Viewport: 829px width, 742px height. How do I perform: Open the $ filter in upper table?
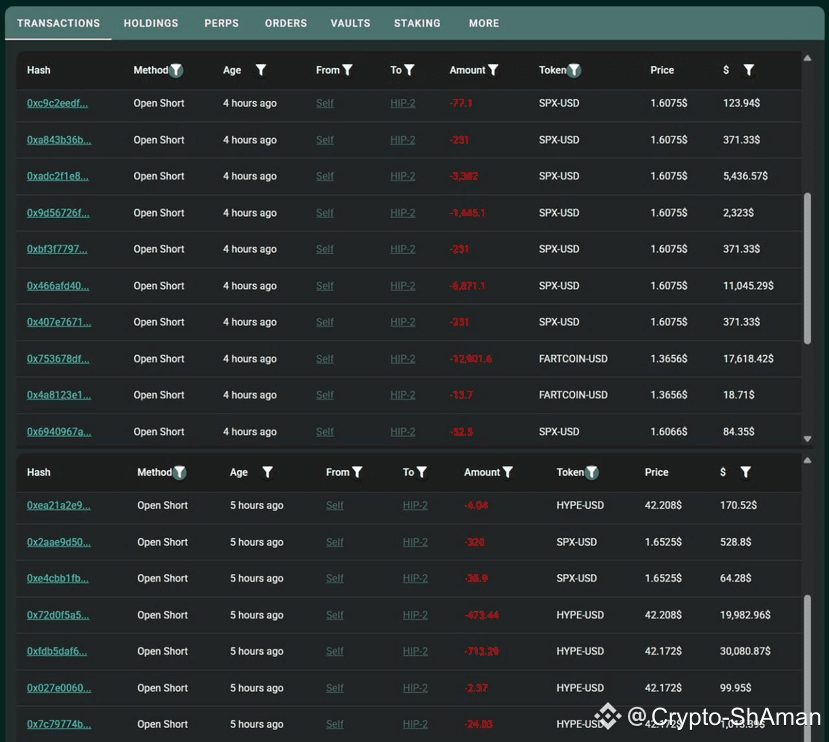749,70
